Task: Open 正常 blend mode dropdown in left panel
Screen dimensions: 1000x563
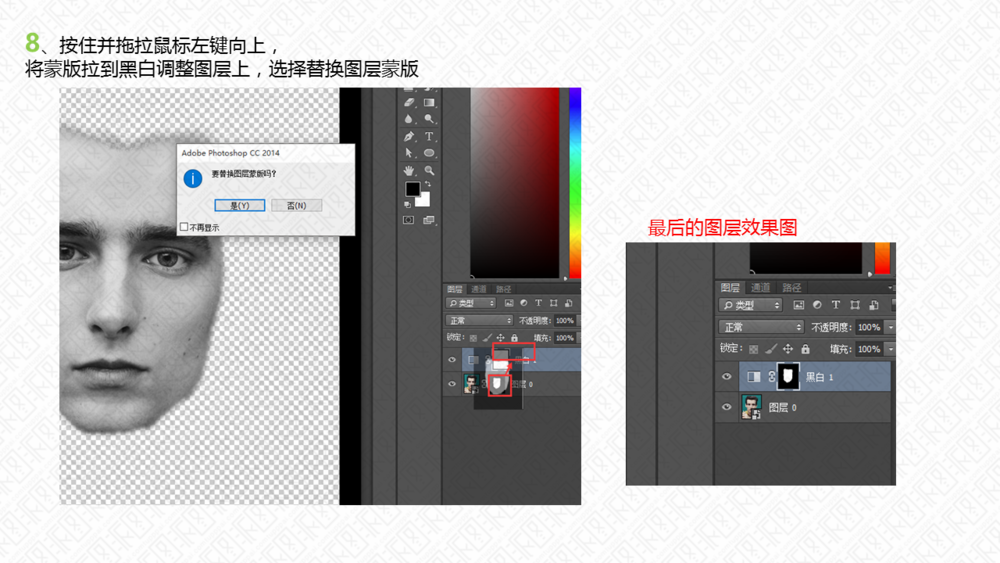Action: [479, 321]
